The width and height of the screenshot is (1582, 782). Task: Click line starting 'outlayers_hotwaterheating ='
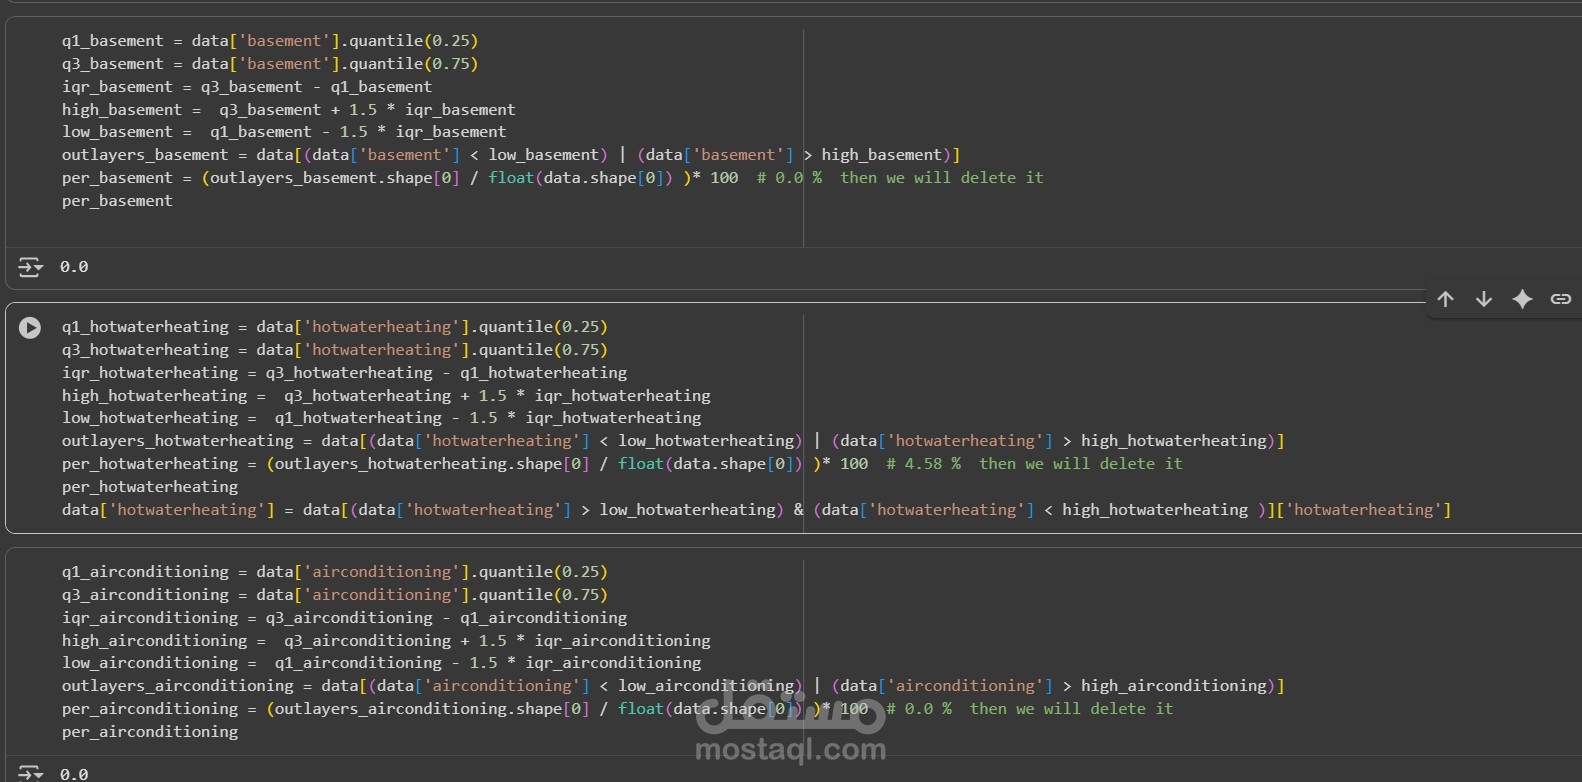point(673,441)
